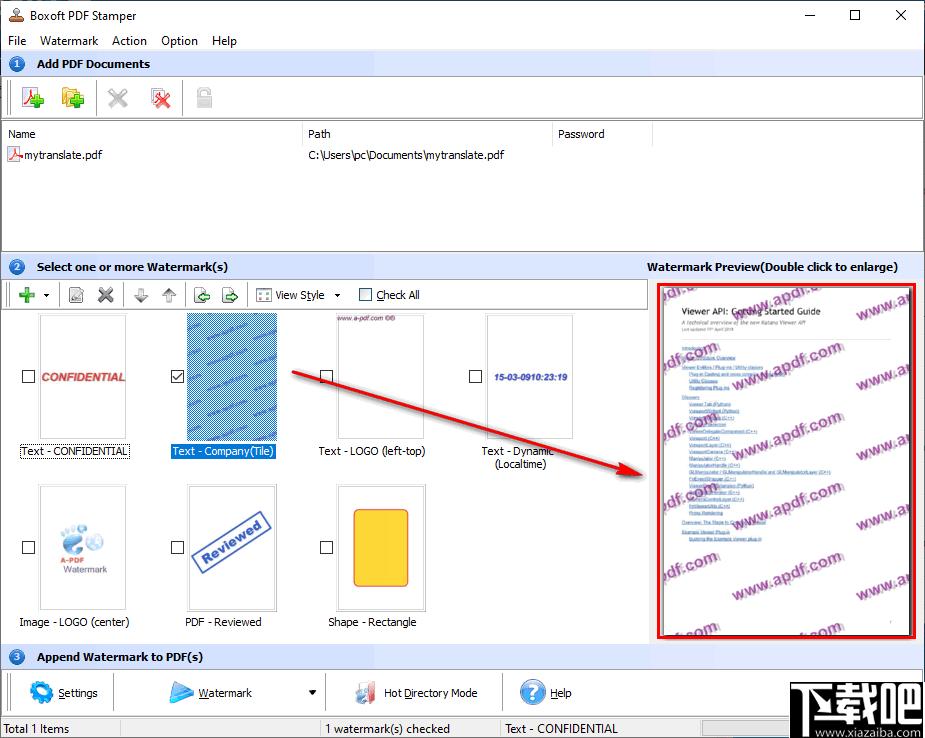Move the watermark up with the up arrow
The width and height of the screenshot is (925, 738).
click(x=169, y=295)
